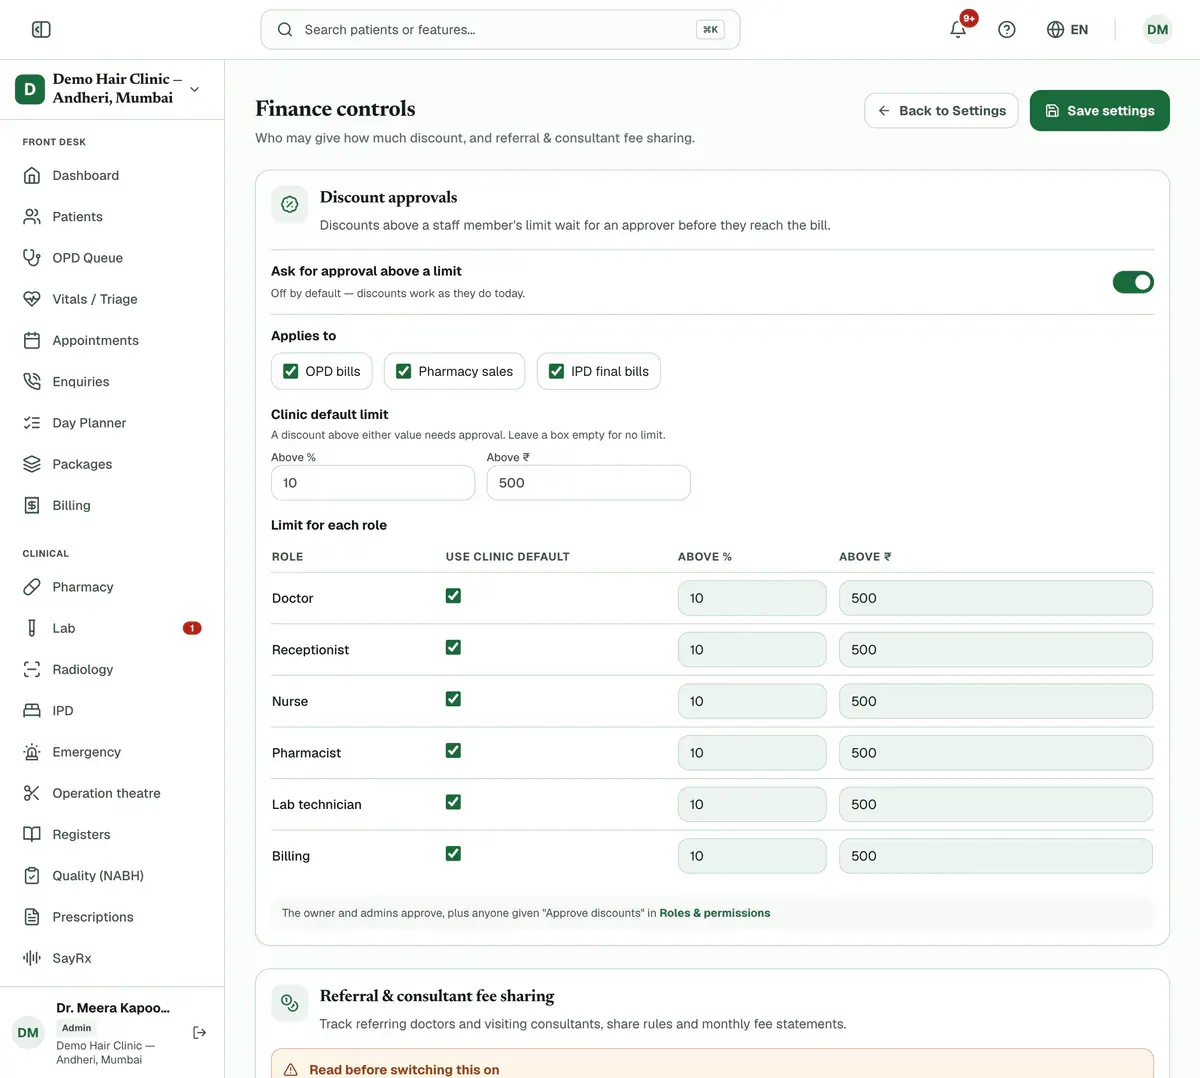
Task: Toggle Ask for approval above a limit
Action: pyautogui.click(x=1133, y=282)
